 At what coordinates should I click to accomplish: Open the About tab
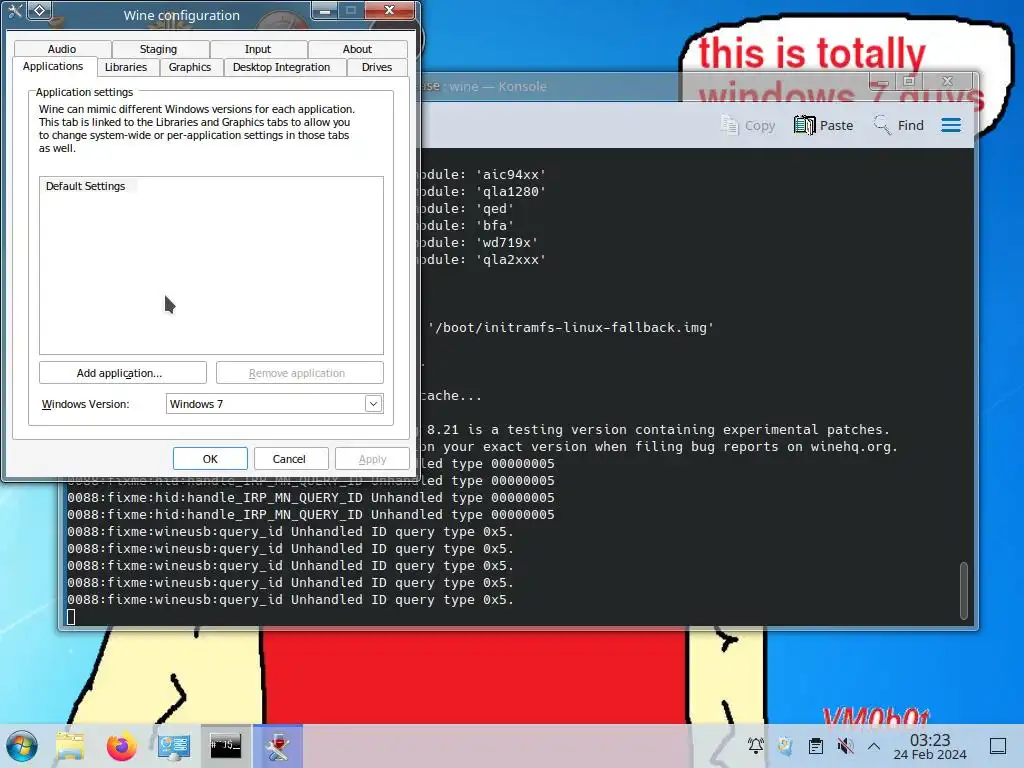[357, 49]
